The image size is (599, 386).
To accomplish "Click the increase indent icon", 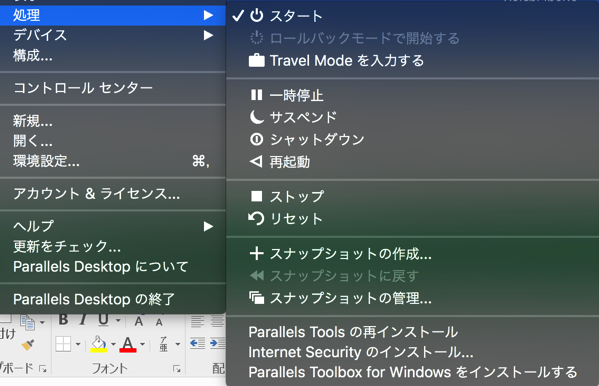I will click(x=217, y=343).
